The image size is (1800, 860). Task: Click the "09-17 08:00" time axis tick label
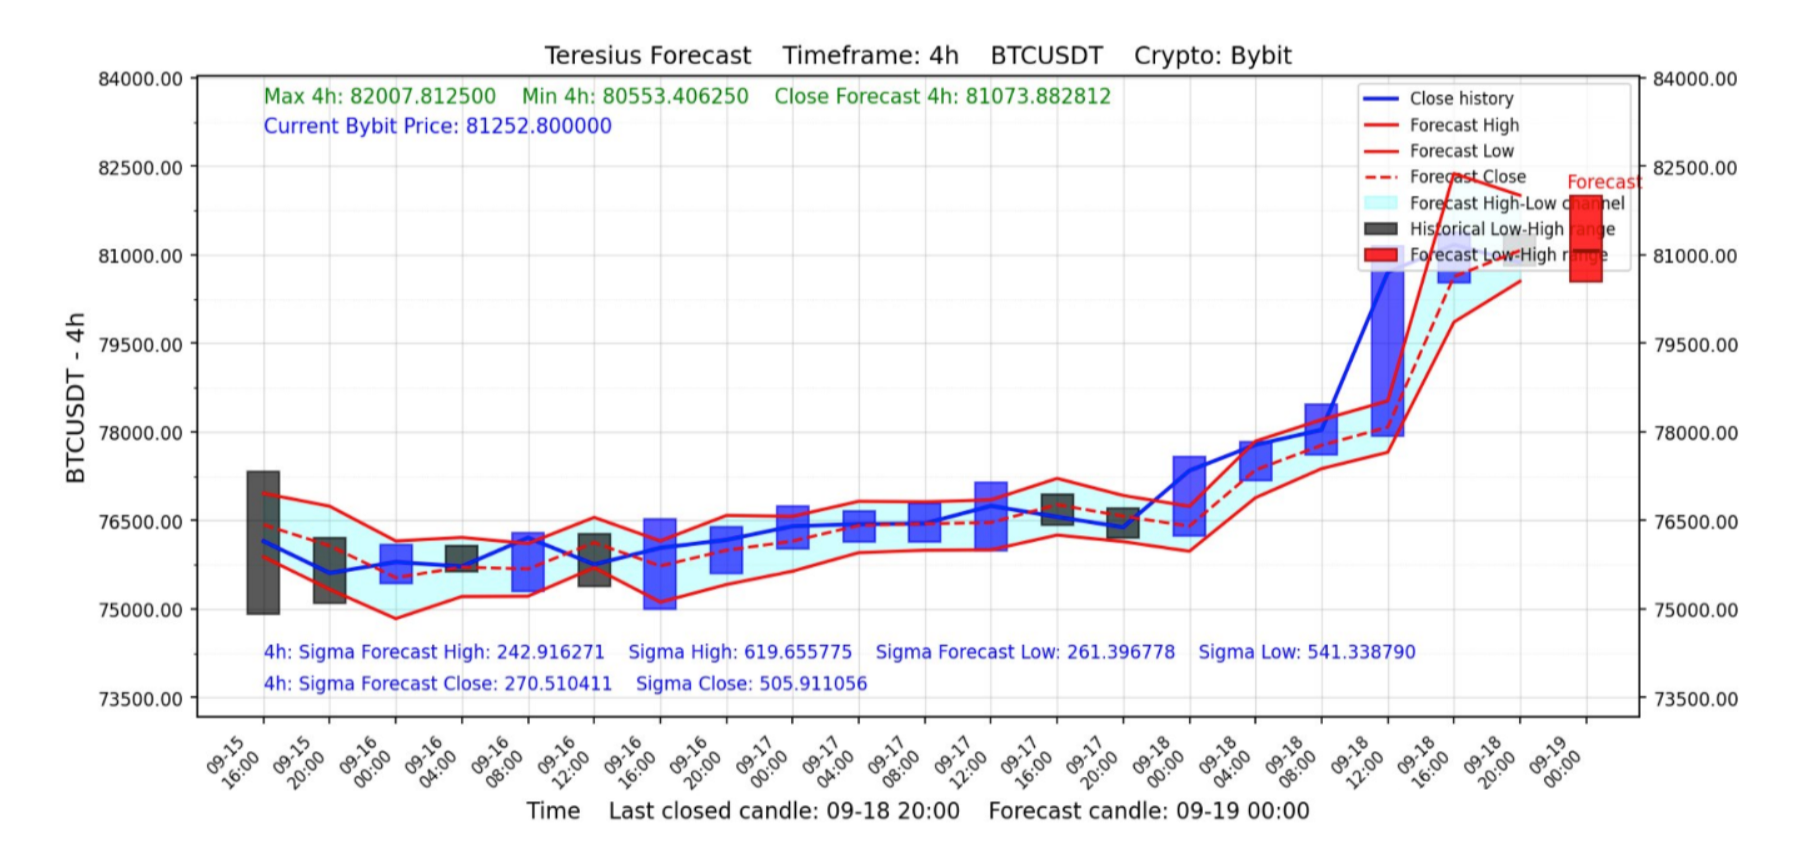[x=893, y=762]
